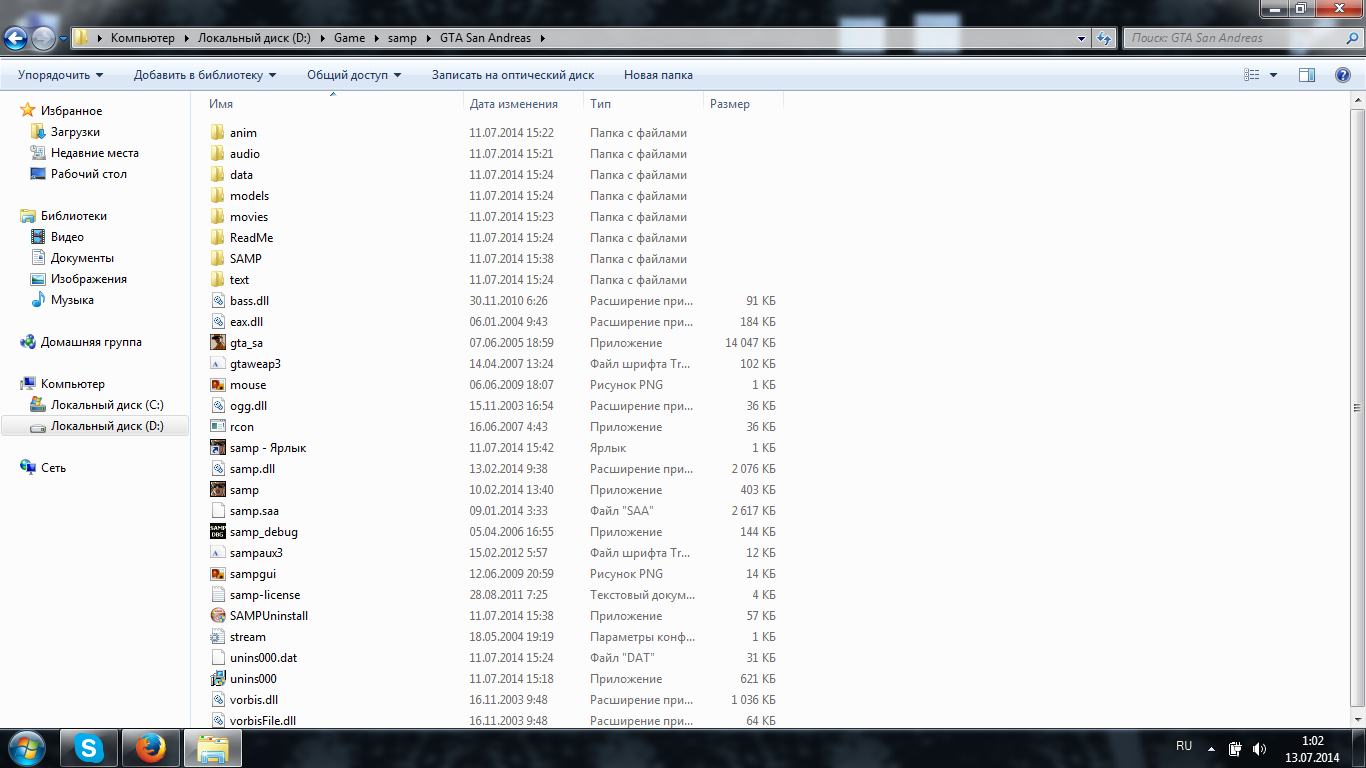The width and height of the screenshot is (1366, 768).
Task: Expand the Общий доступ dropdown
Action: point(354,75)
